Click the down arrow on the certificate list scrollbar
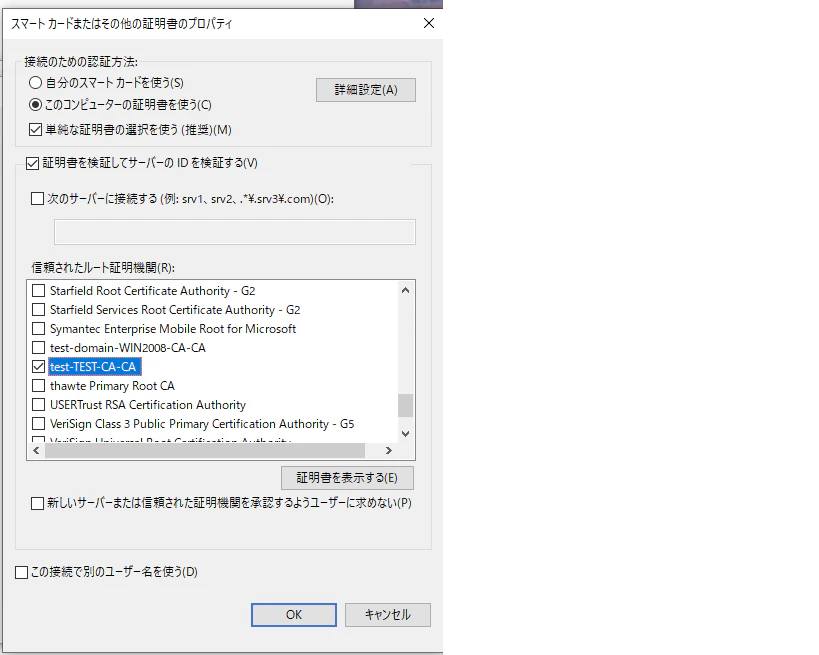819x655 pixels. [403, 433]
